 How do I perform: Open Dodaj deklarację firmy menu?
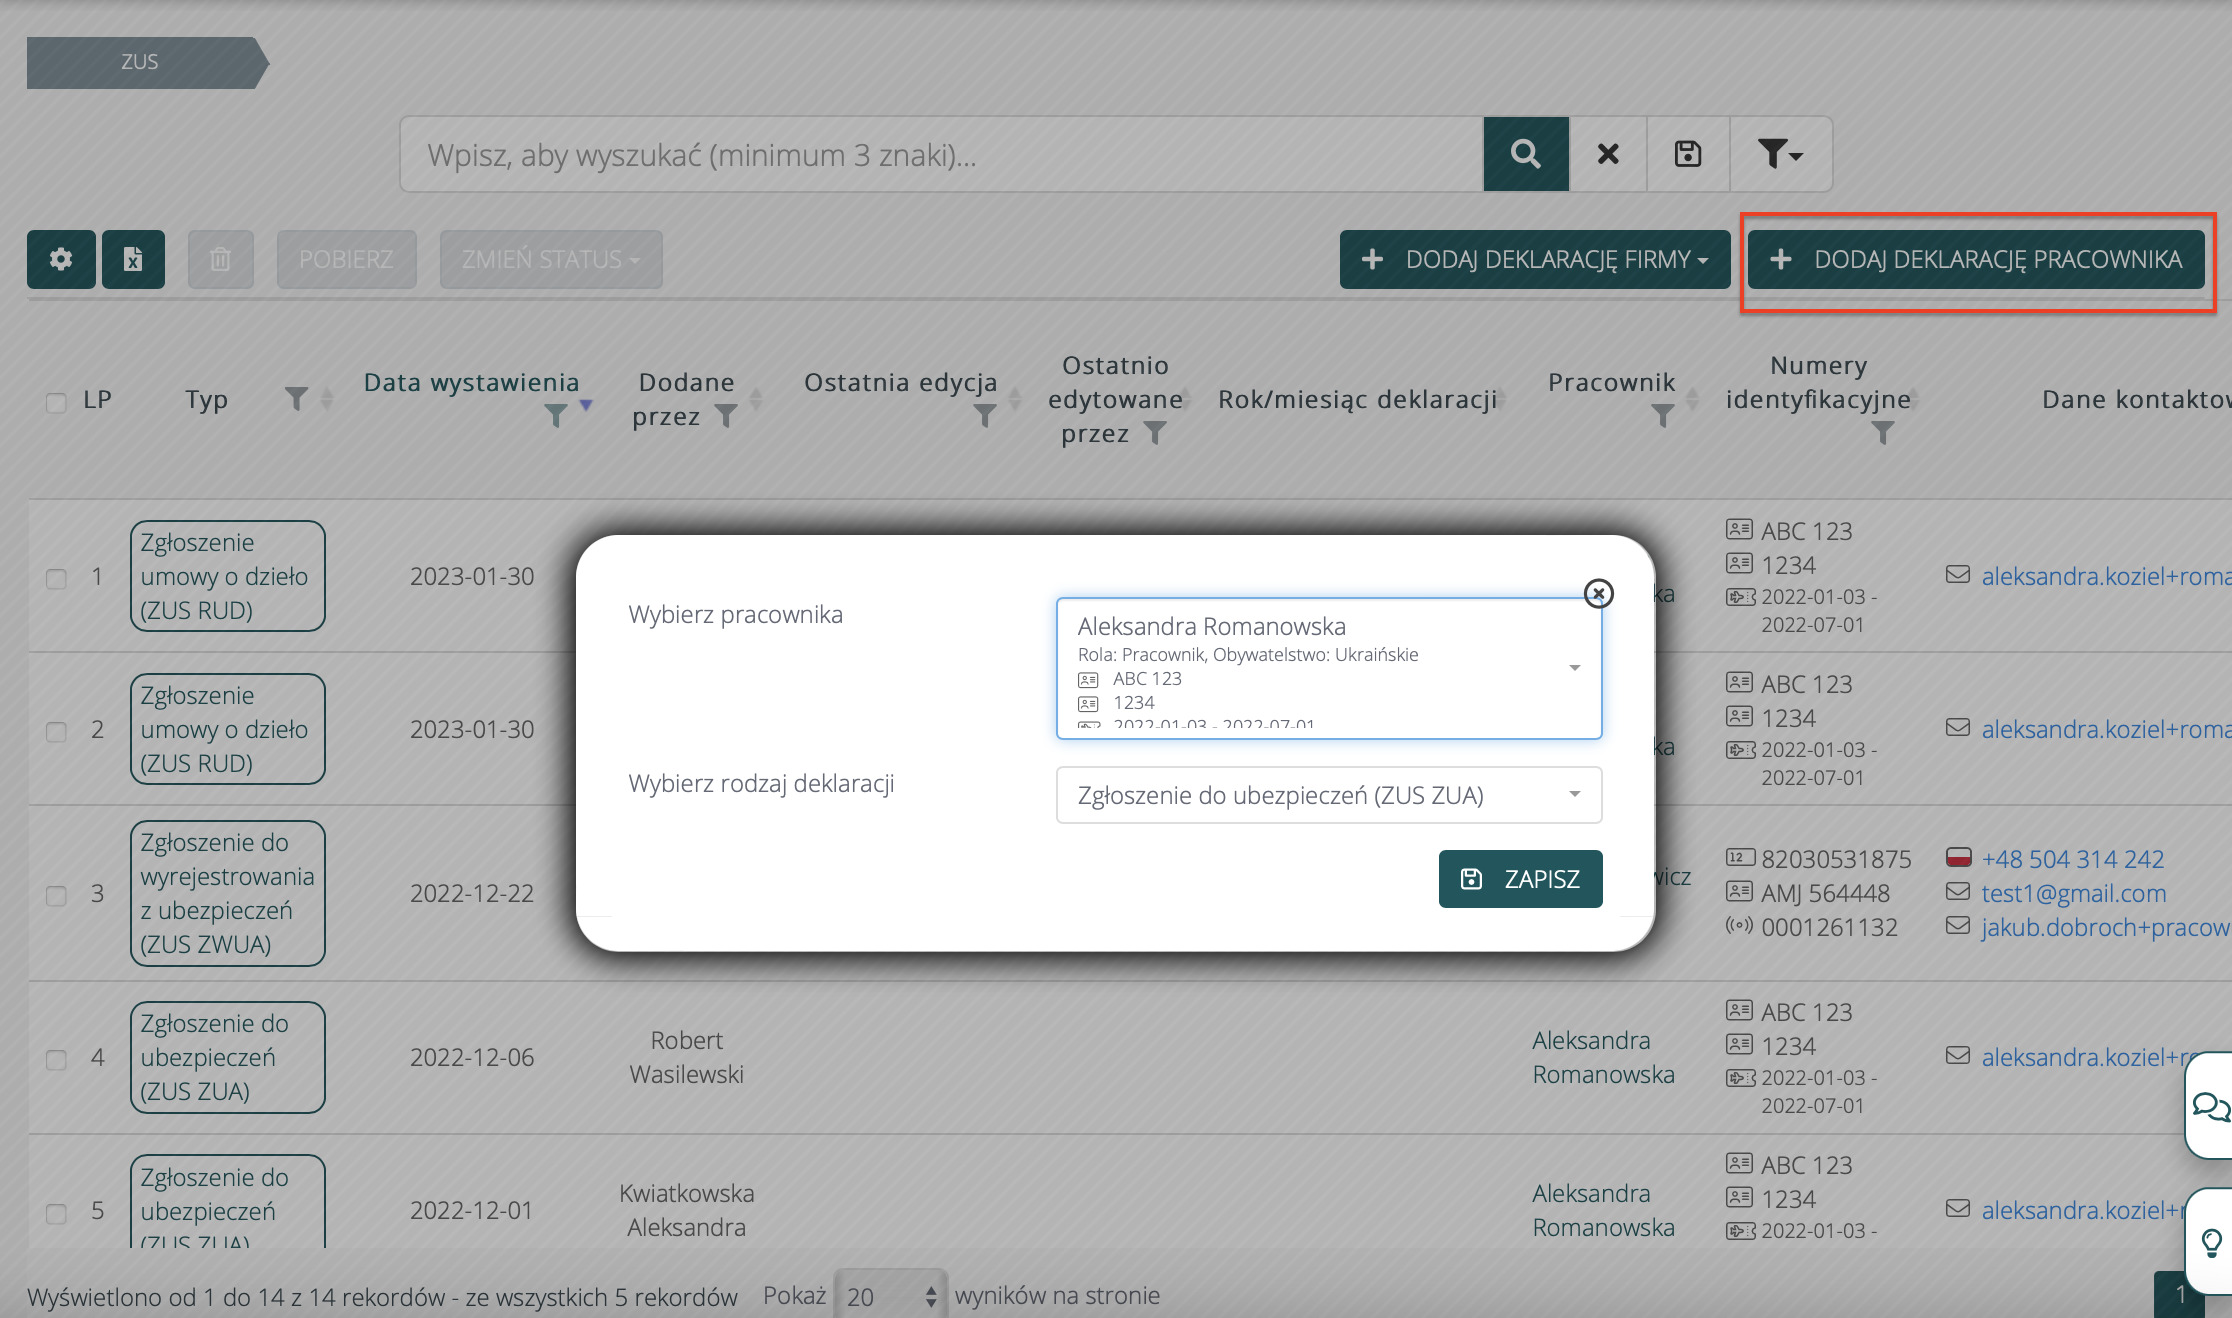(x=1535, y=259)
